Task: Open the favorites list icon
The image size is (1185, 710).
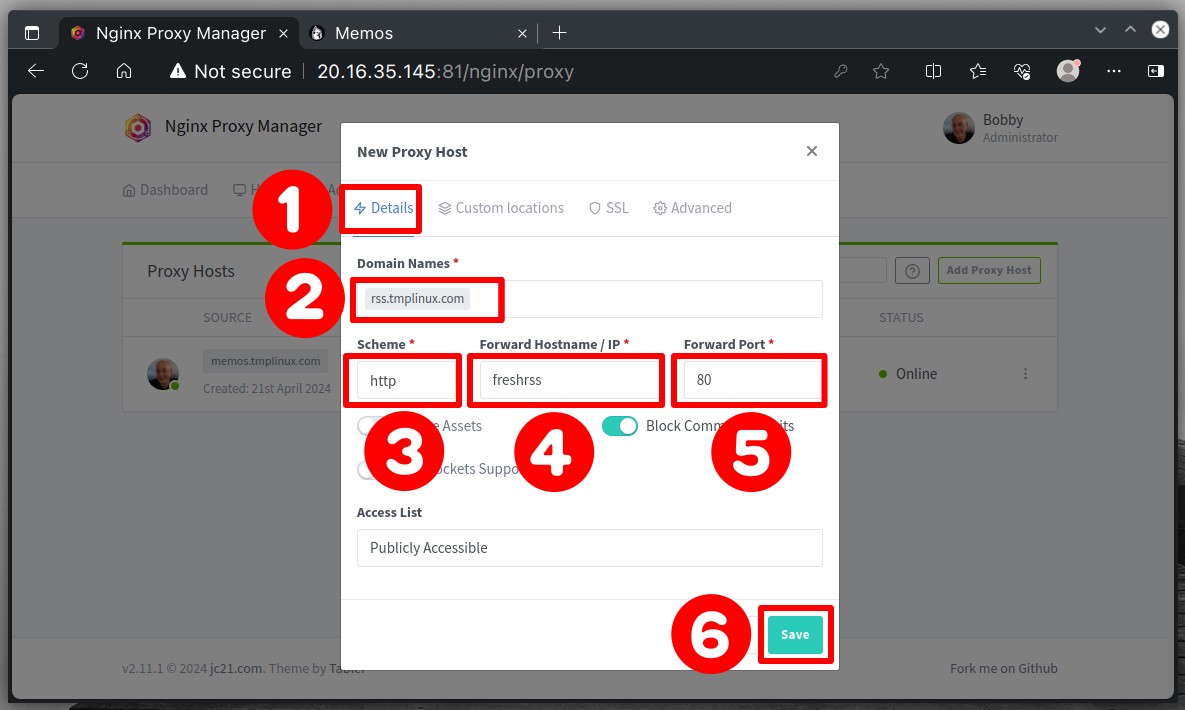Action: [978, 71]
